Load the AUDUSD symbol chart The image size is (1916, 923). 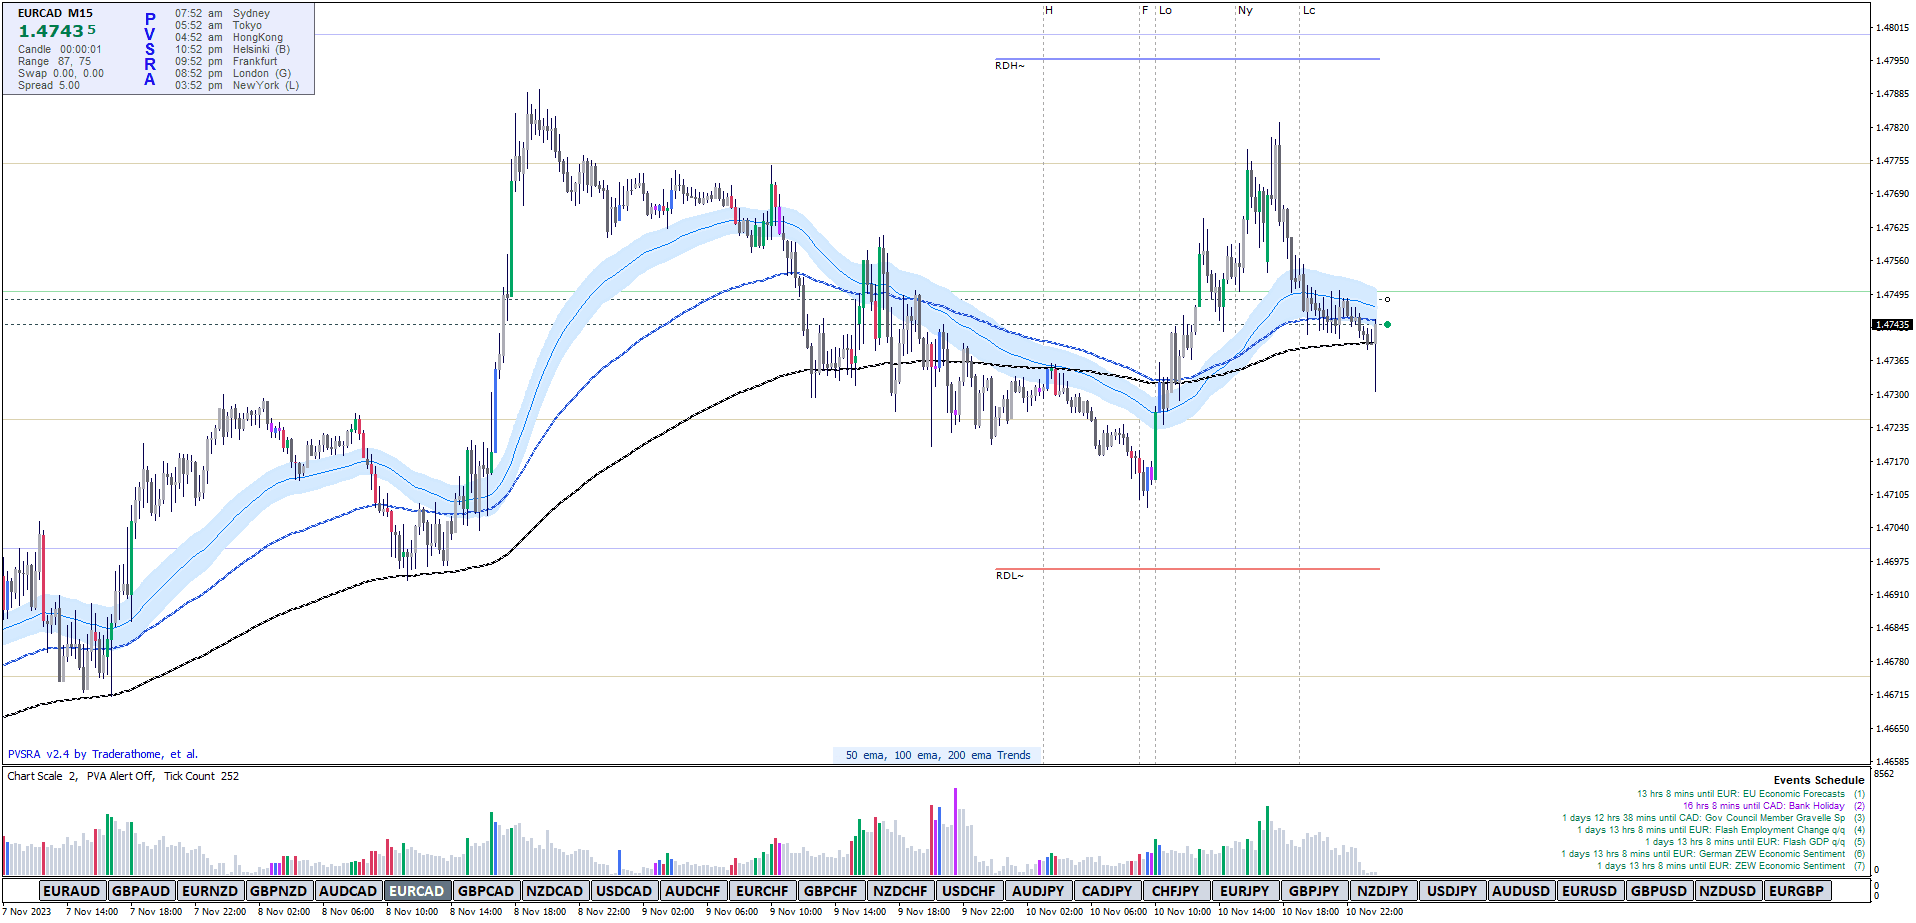coord(1520,891)
